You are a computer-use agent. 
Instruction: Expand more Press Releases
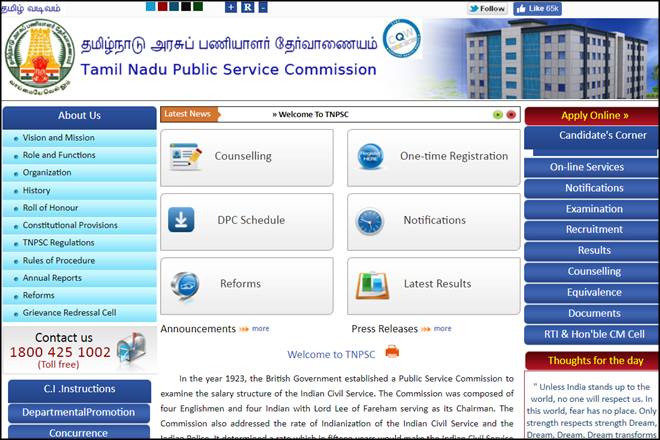[436, 328]
